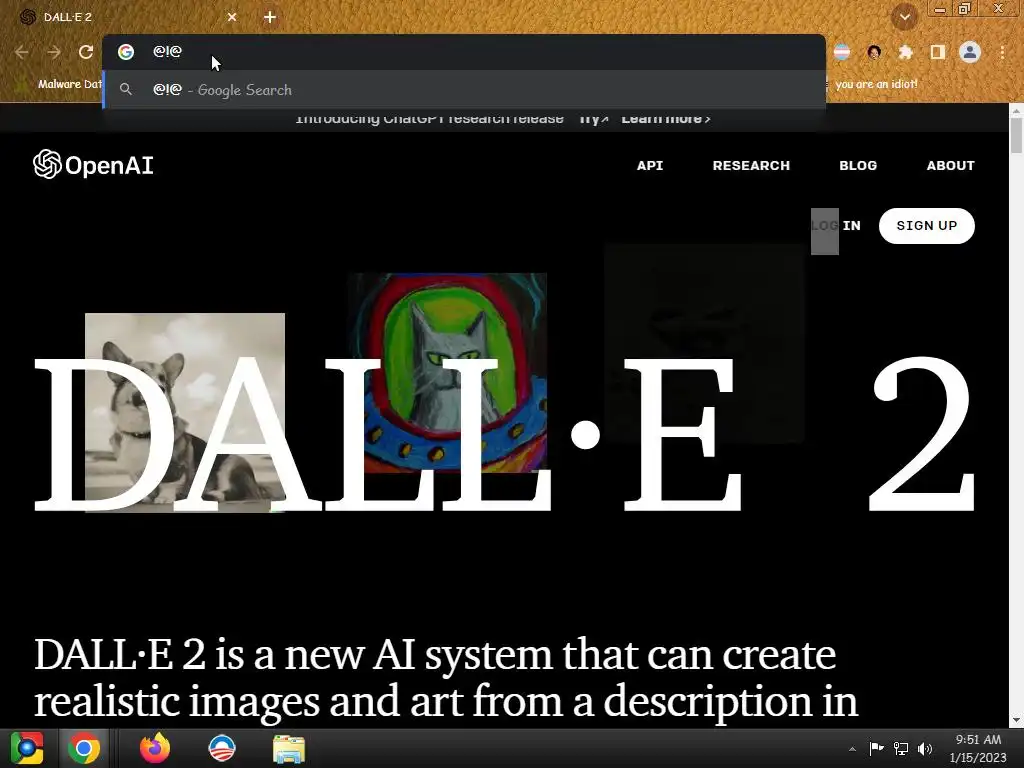Open File Explorer from the taskbar
1024x768 pixels.
(289, 749)
